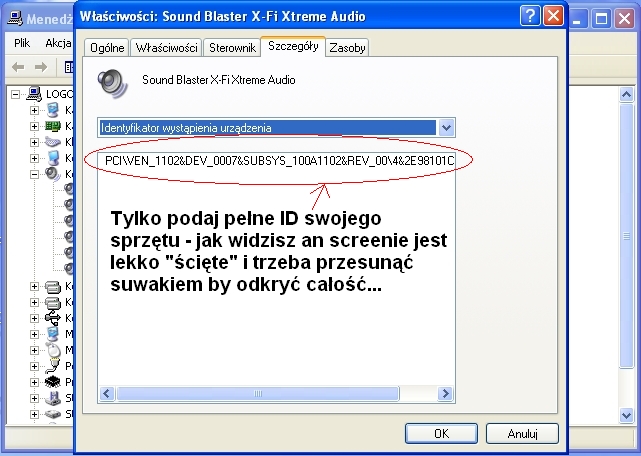Collapse the LOGO root node in tree
Screen dimensions: 641x456
[x=15, y=94]
